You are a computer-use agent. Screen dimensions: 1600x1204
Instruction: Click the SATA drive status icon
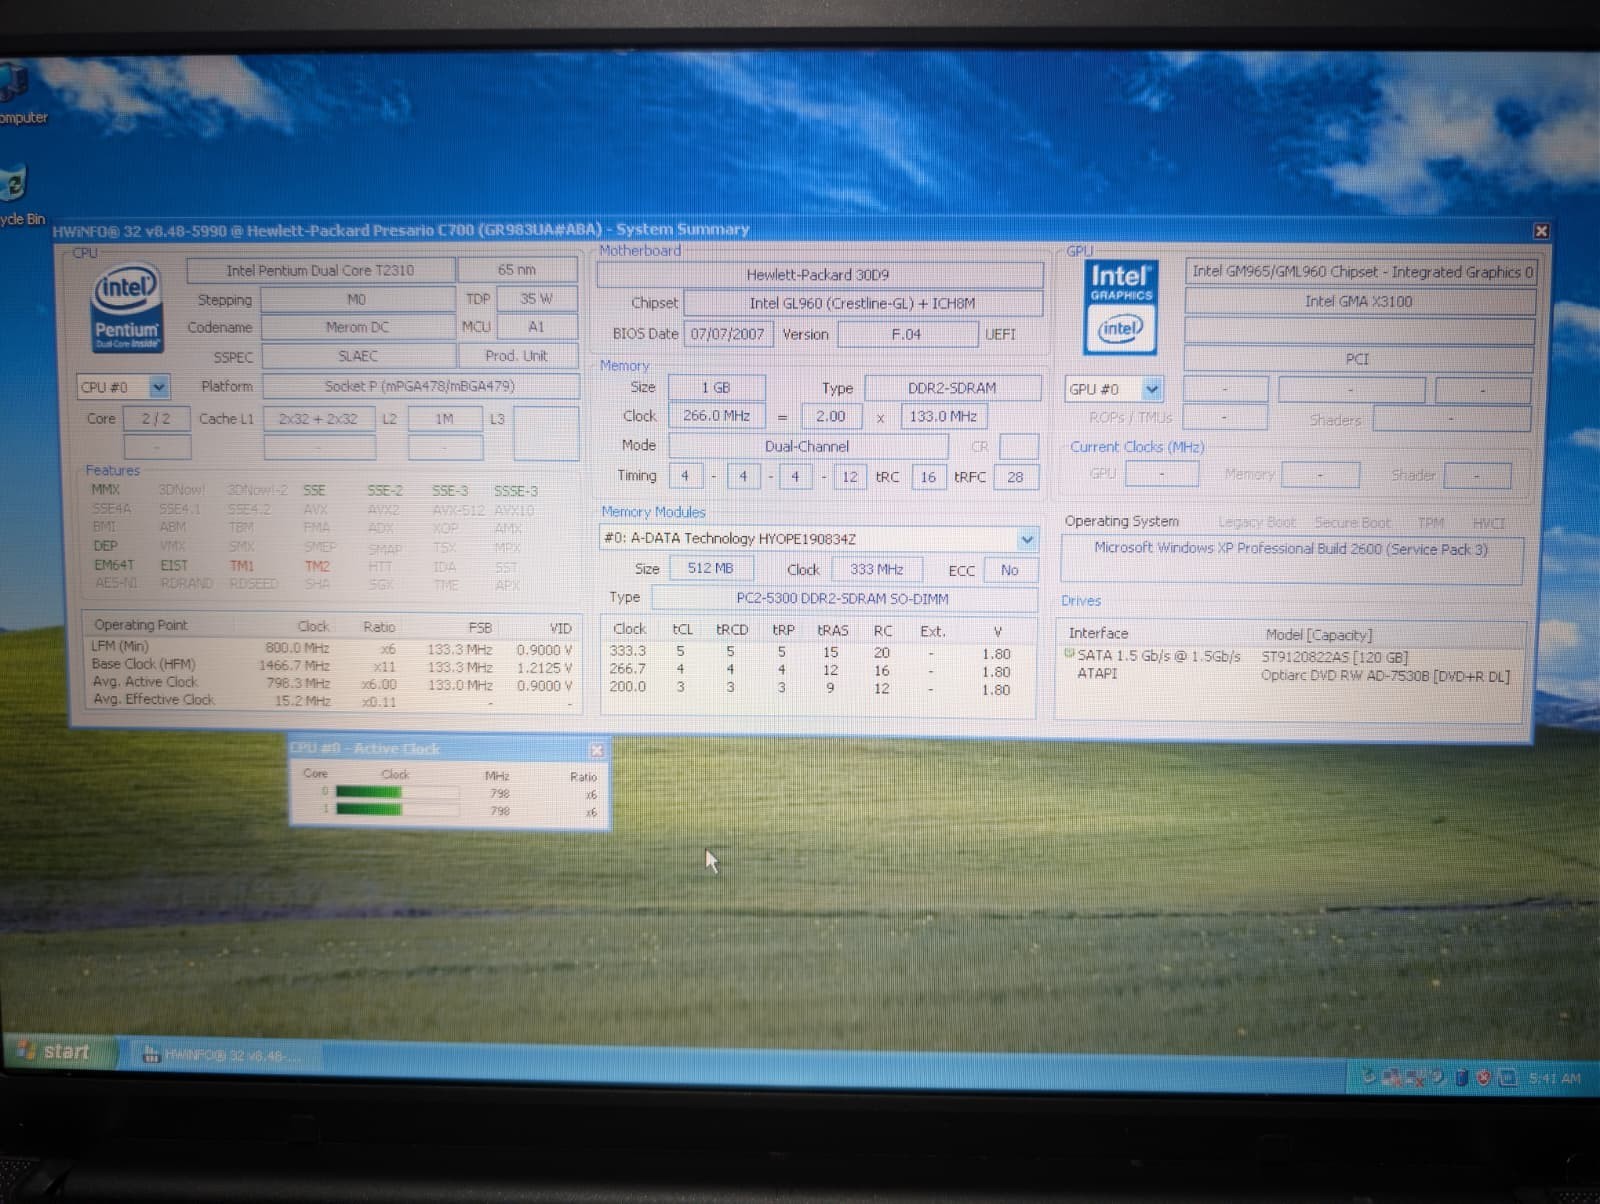(1069, 654)
